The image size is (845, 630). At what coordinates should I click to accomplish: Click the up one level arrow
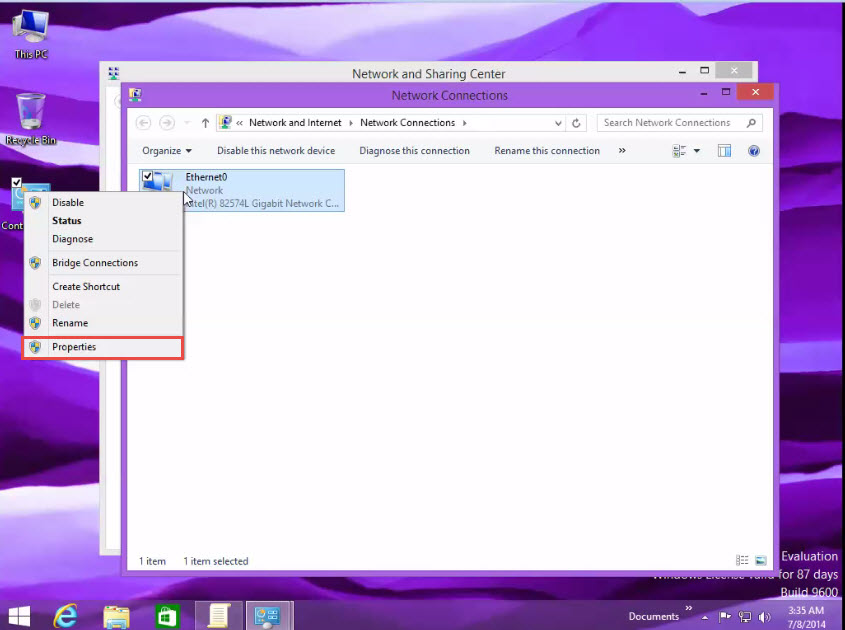pos(204,122)
